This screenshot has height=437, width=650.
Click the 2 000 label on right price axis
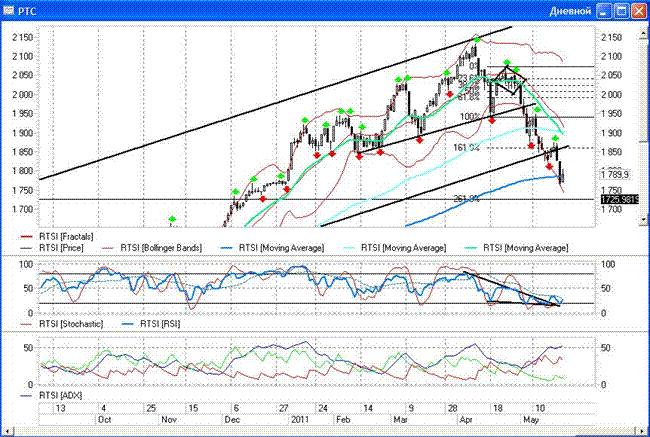[x=611, y=95]
